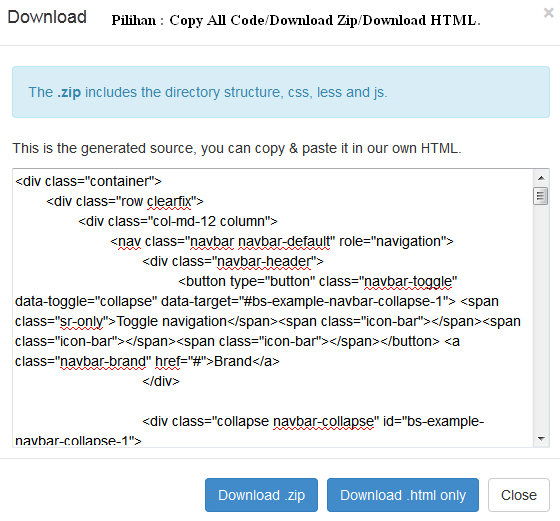Click the Close button in the footer

519,495
